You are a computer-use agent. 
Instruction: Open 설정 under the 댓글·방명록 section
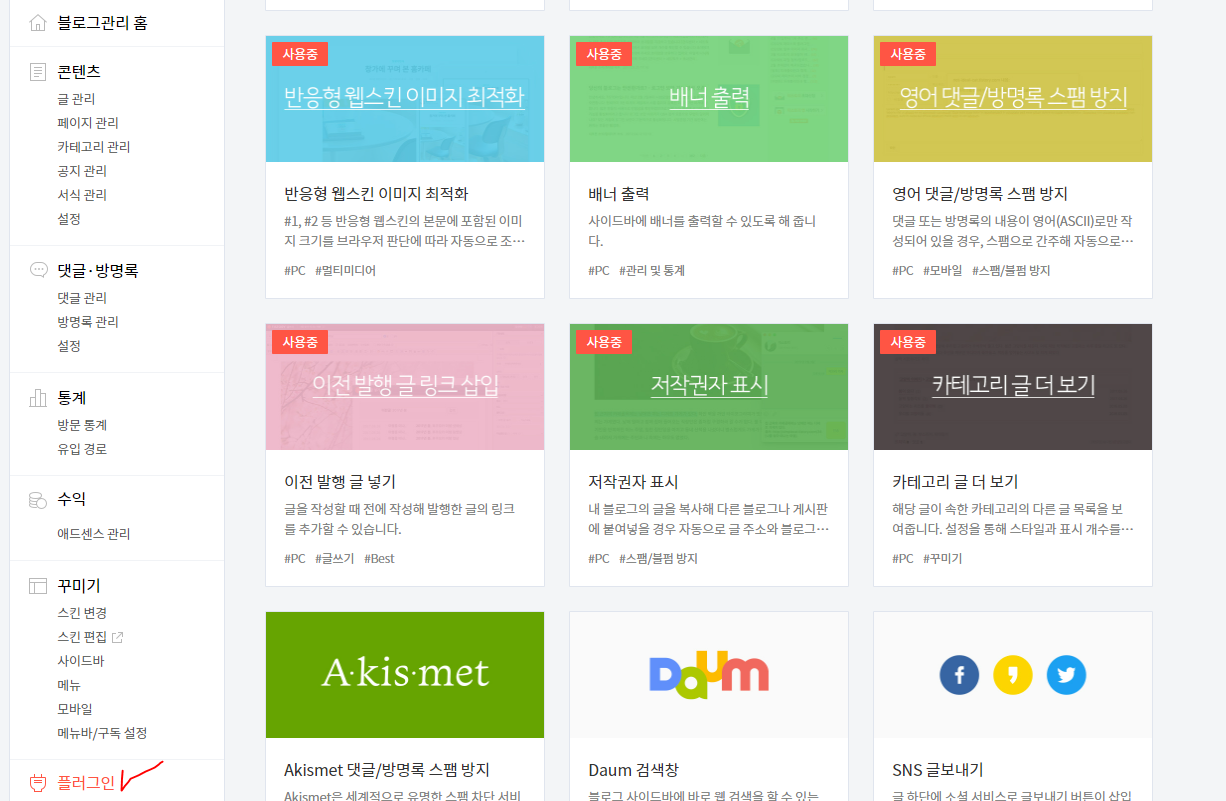69,346
